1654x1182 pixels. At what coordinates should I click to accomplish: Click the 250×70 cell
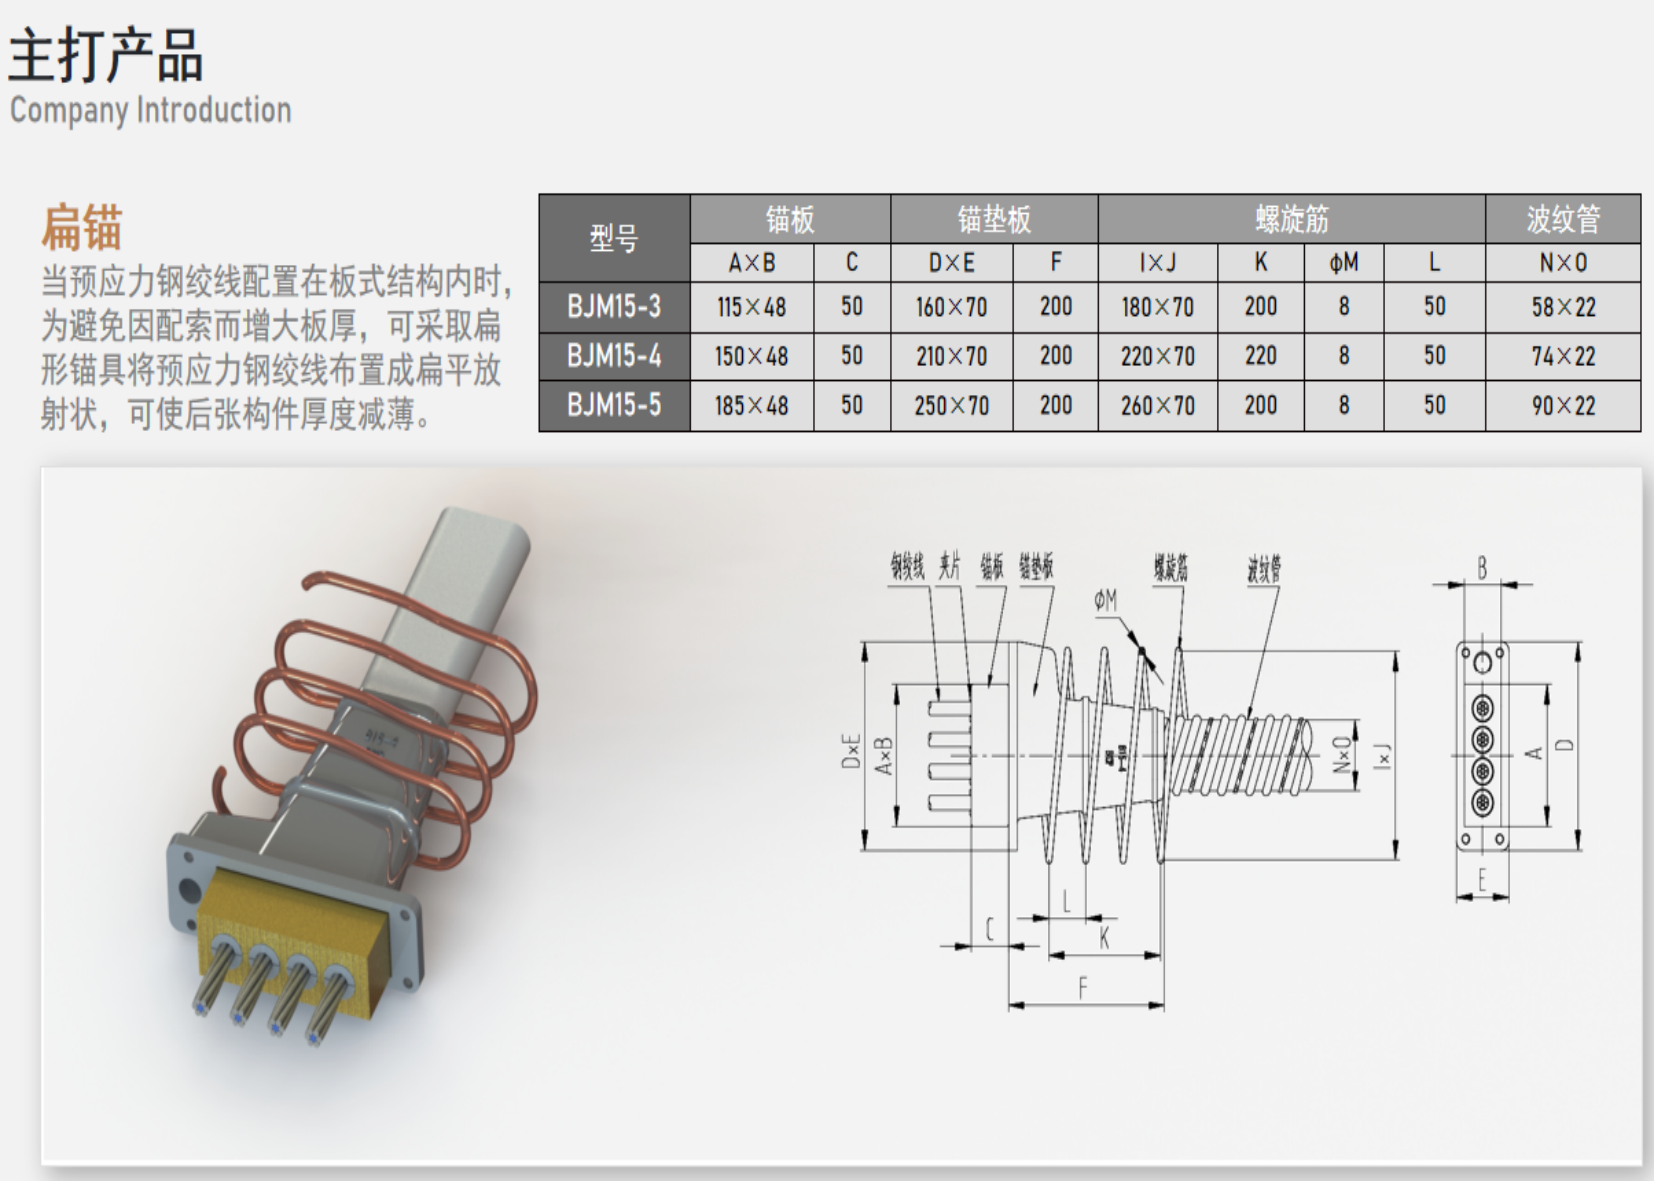[951, 405]
